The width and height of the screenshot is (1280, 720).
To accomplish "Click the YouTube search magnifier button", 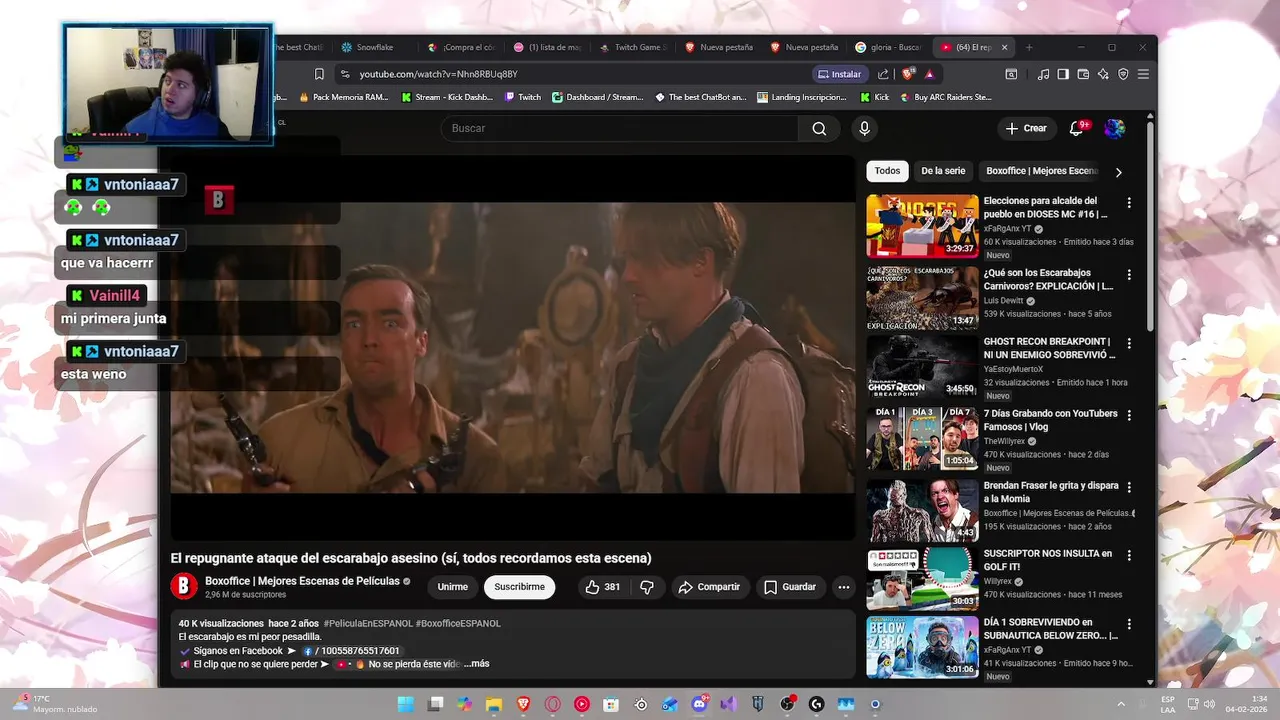I will tap(819, 128).
